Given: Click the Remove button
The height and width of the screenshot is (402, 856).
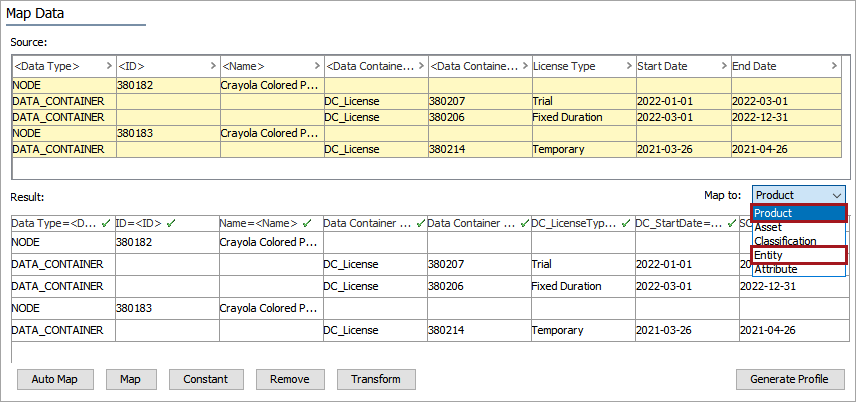Looking at the screenshot, I should tap(290, 379).
